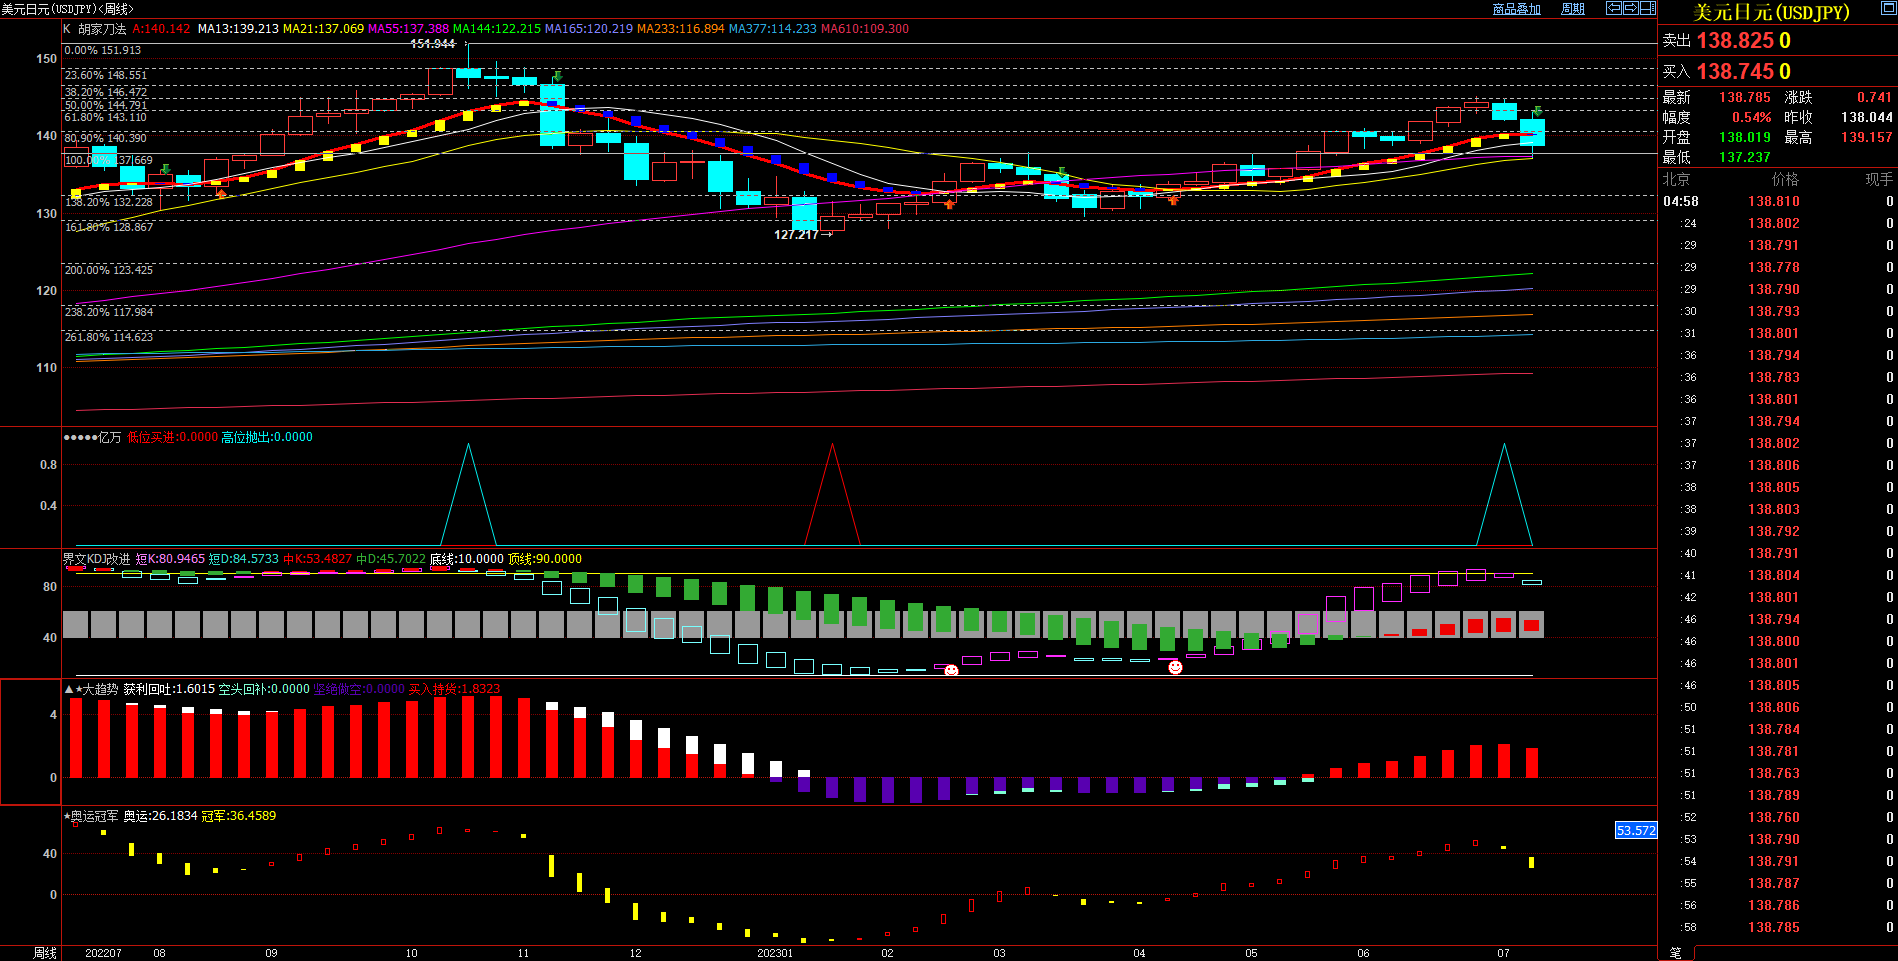The image size is (1898, 961).
Task: Maximize the USDJPY quote panel
Action: (x=1887, y=9)
